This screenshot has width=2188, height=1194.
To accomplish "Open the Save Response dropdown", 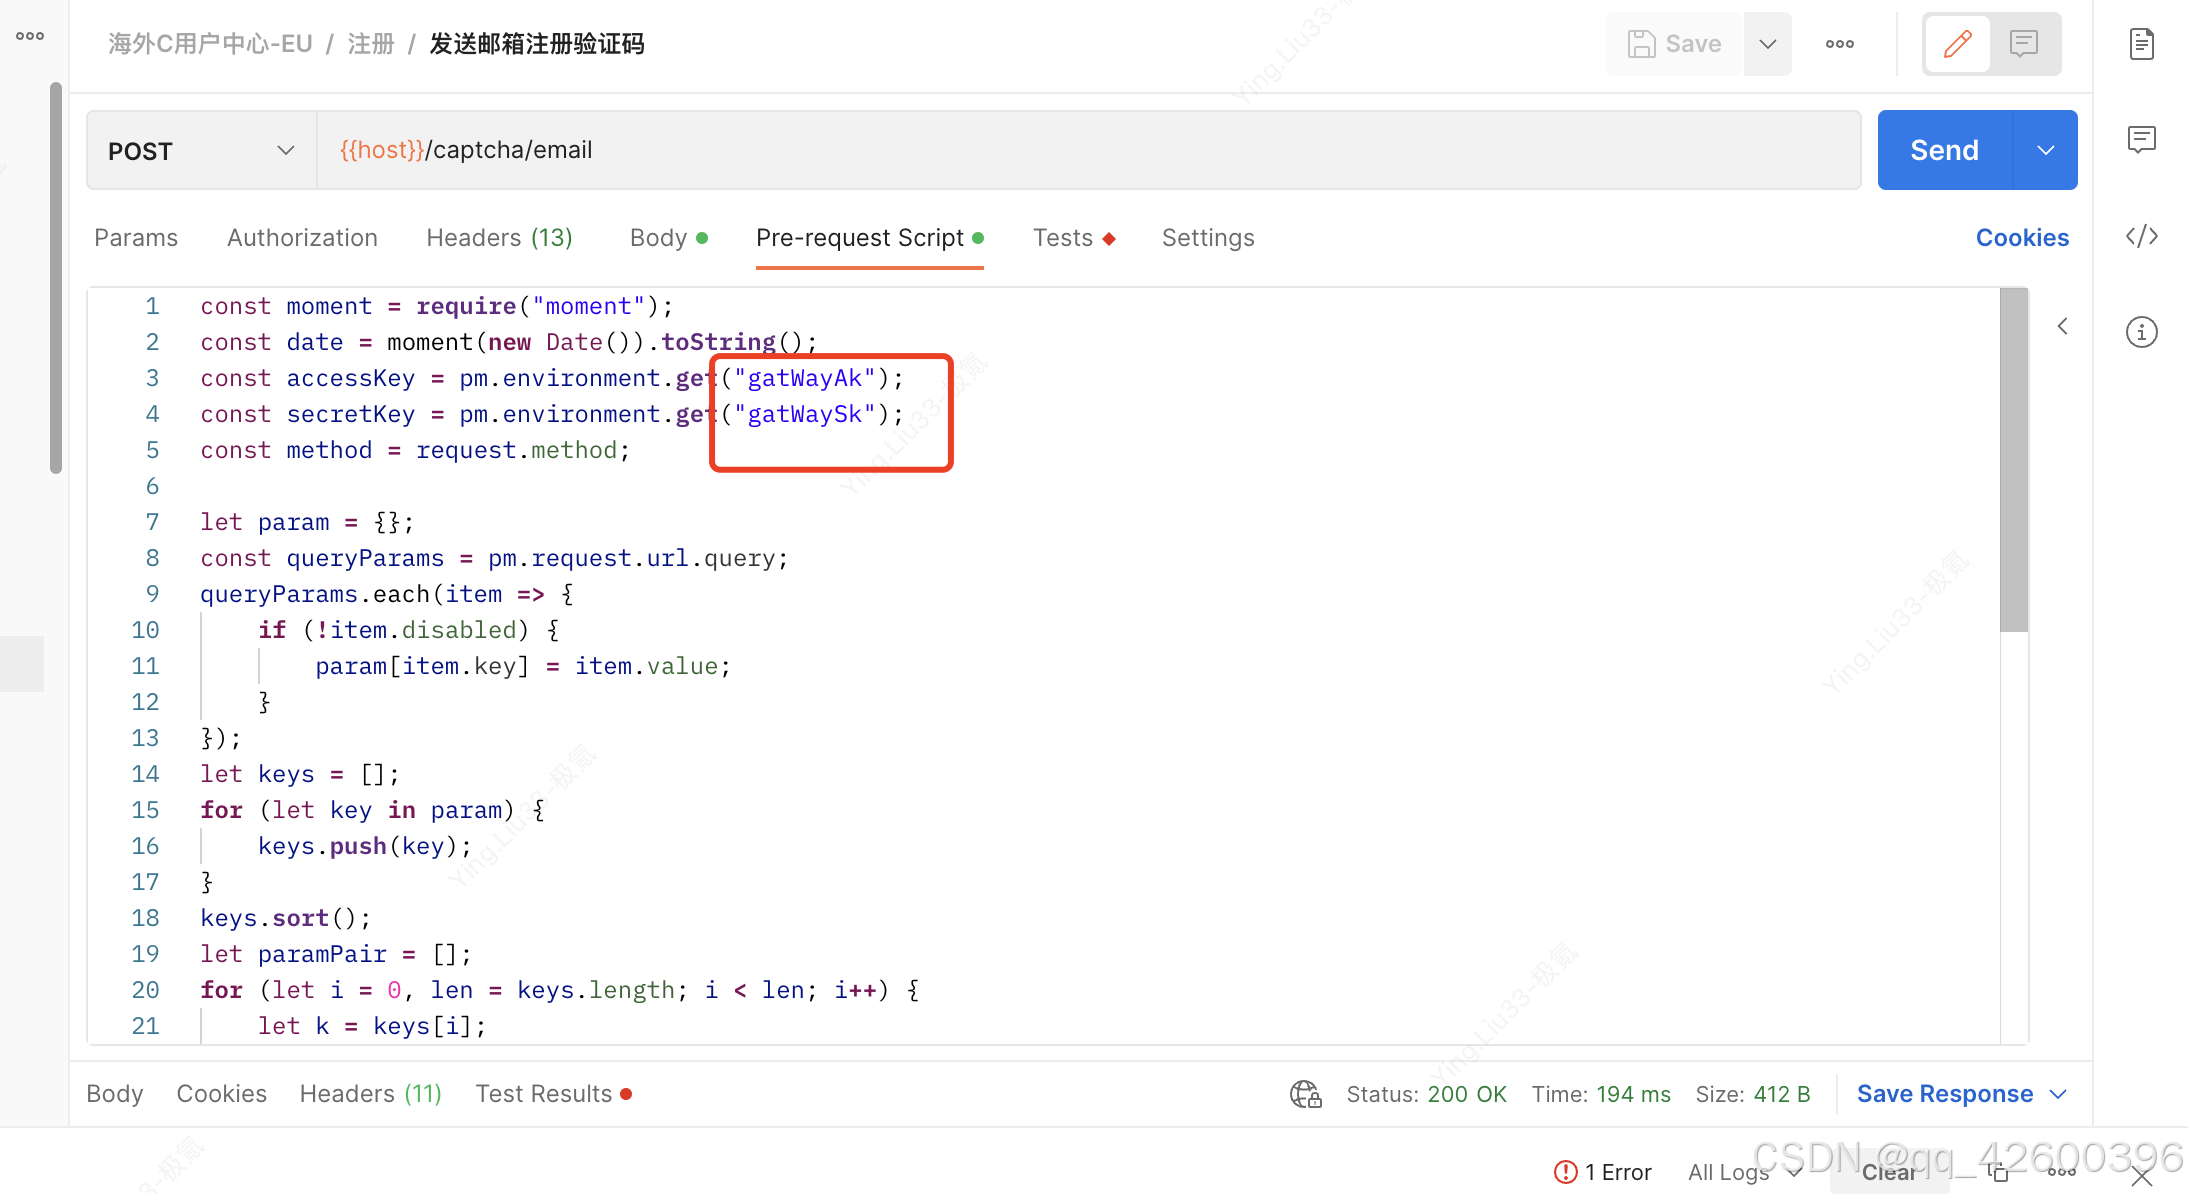I will (1961, 1094).
